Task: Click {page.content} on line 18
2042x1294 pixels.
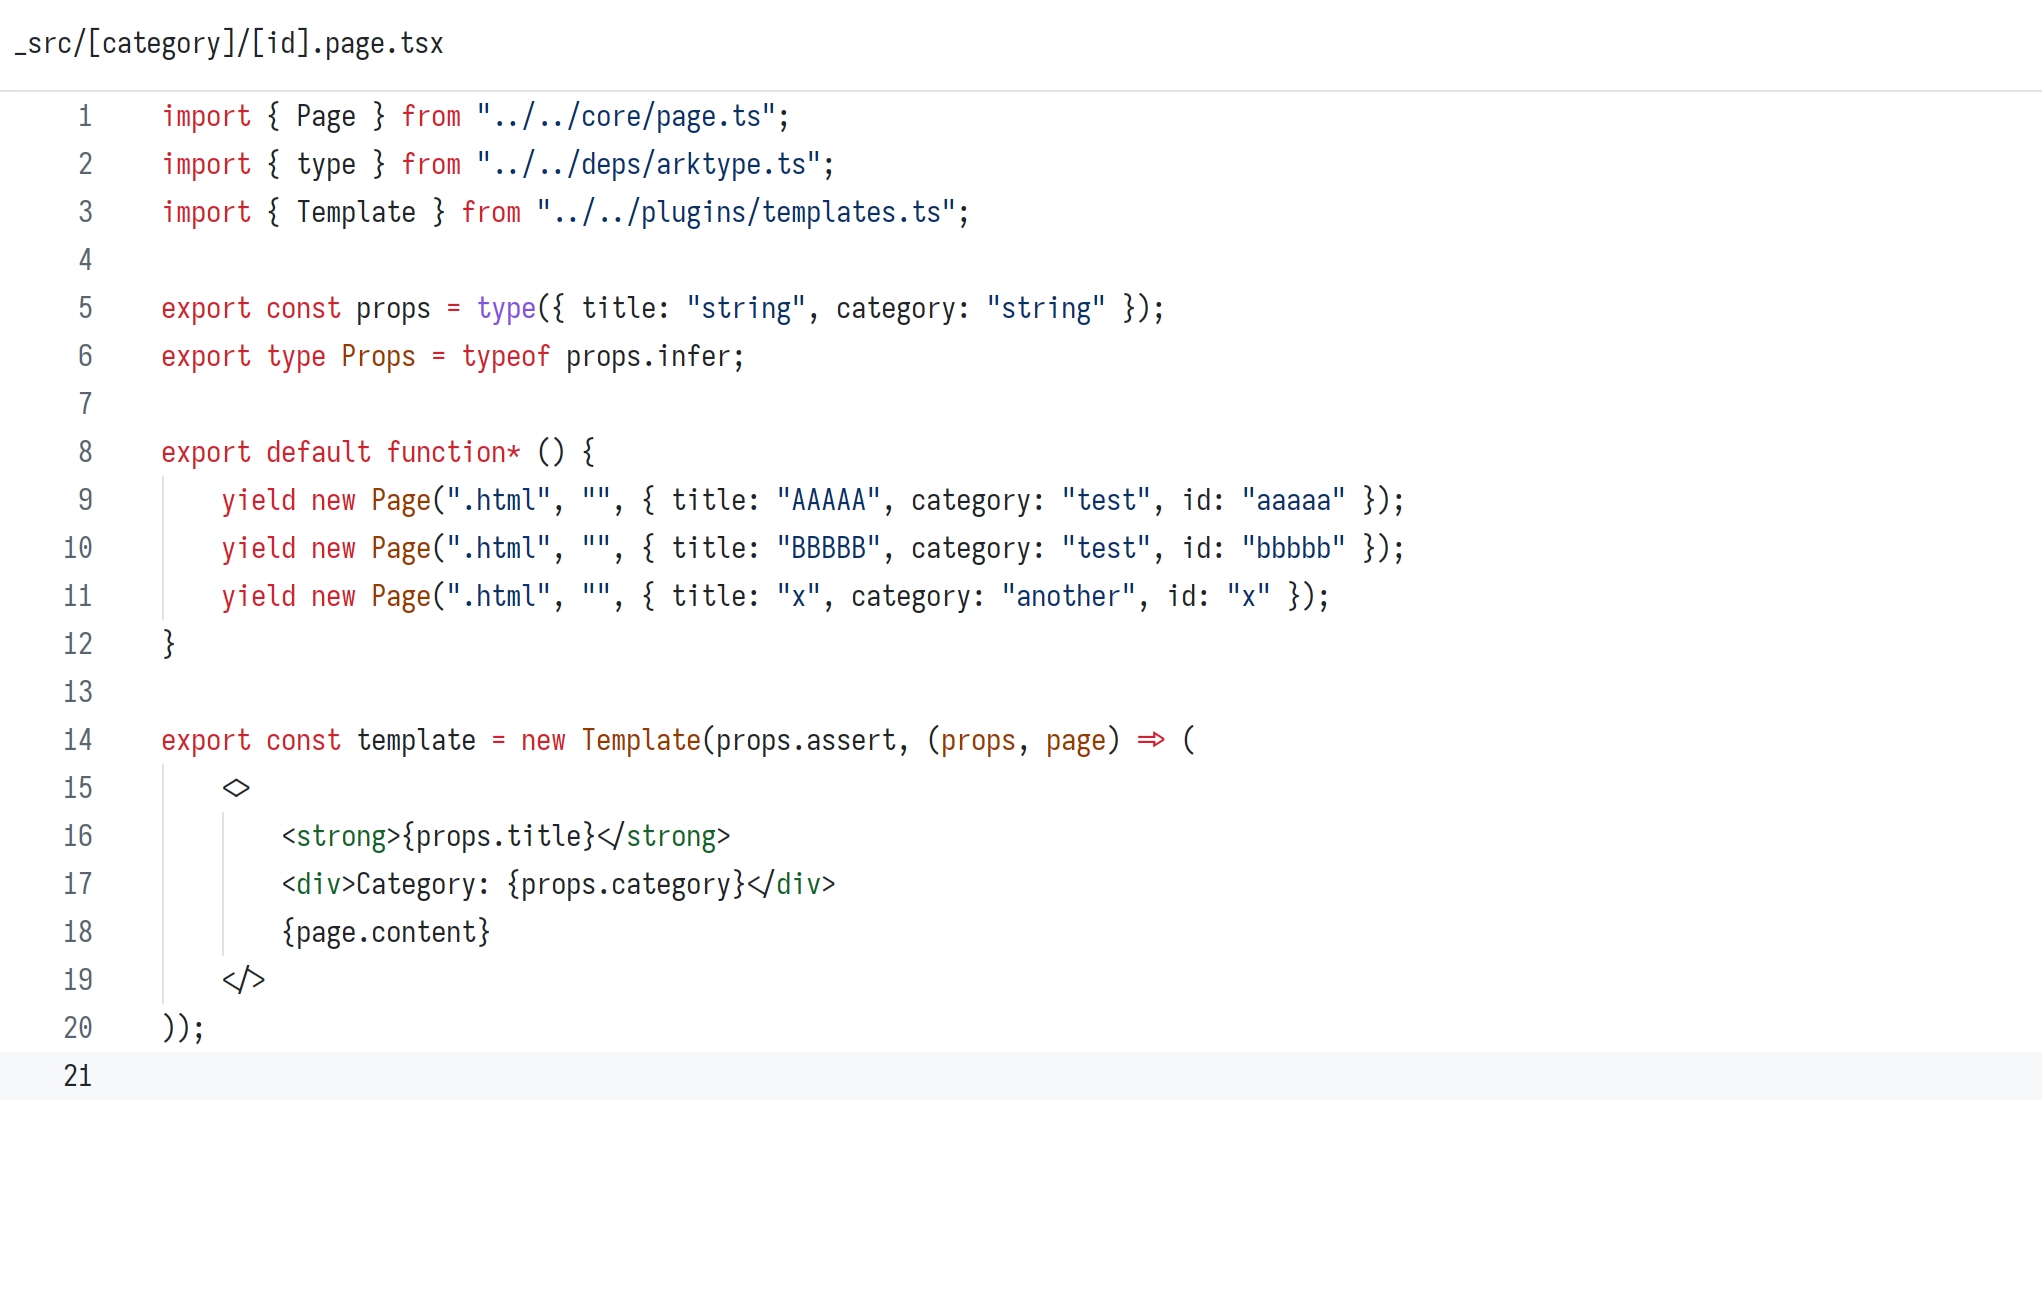Action: [x=386, y=933]
